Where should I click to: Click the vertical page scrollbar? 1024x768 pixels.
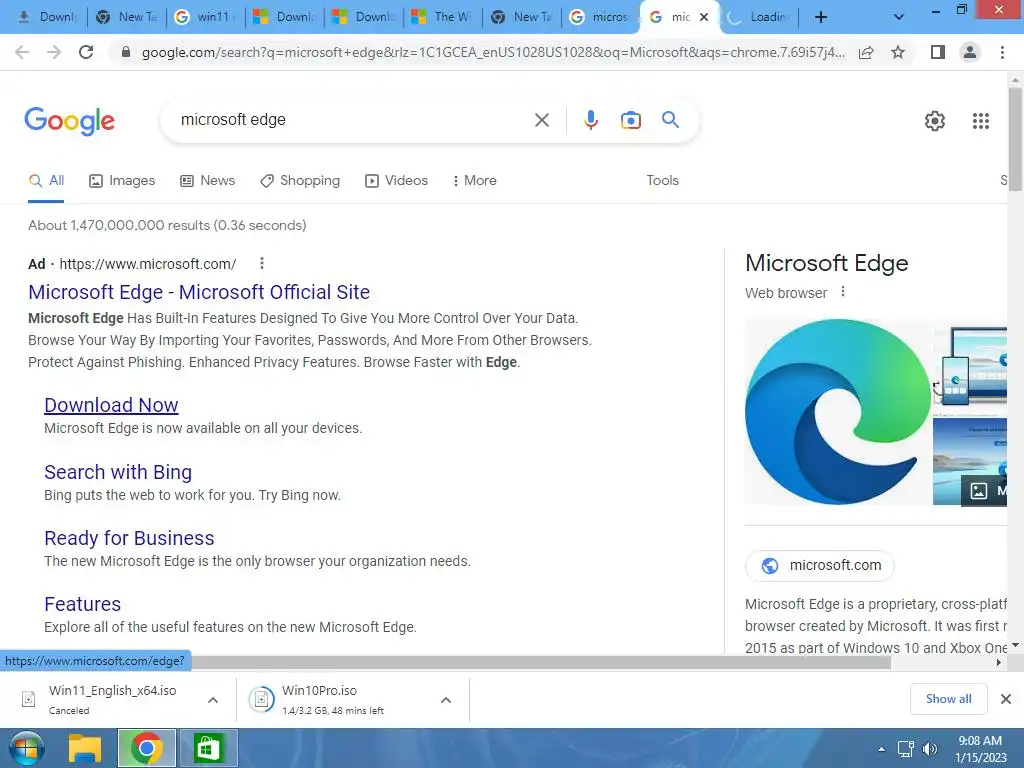point(1015,139)
